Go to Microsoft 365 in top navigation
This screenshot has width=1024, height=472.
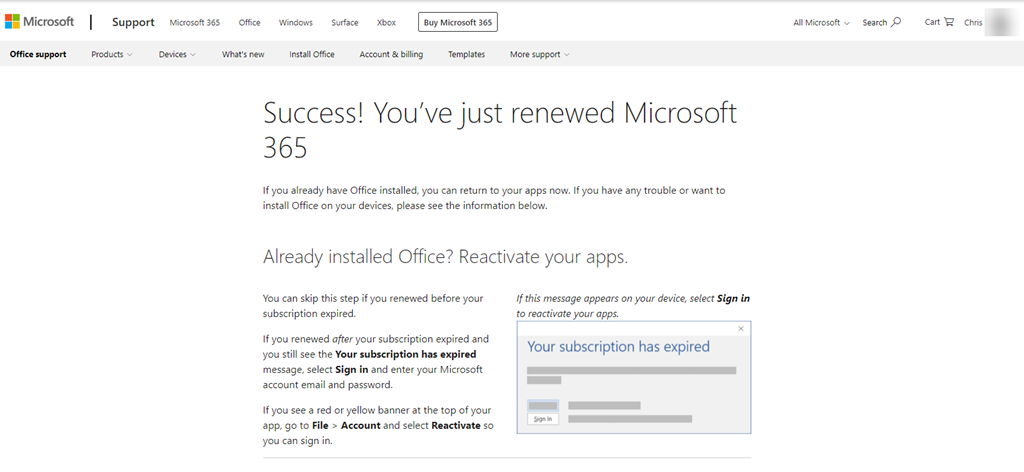[195, 22]
